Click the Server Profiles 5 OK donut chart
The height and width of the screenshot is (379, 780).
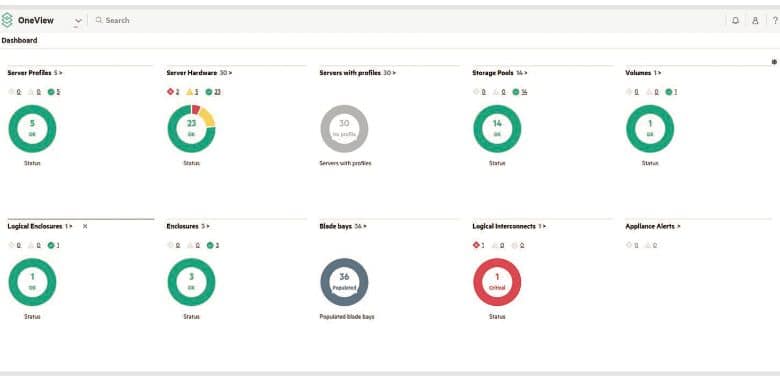pos(32,128)
